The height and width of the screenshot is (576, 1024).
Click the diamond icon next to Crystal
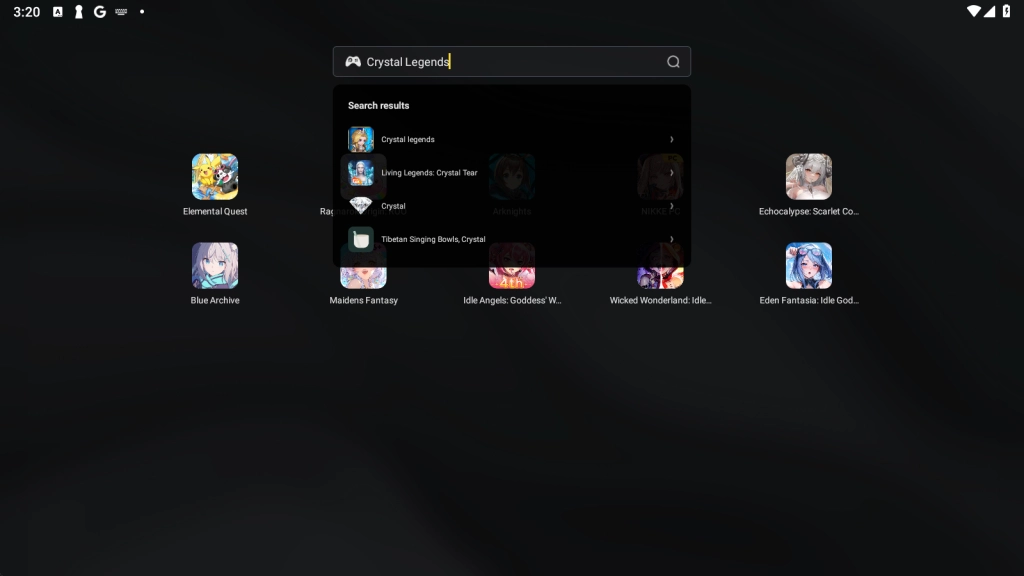[x=362, y=206]
